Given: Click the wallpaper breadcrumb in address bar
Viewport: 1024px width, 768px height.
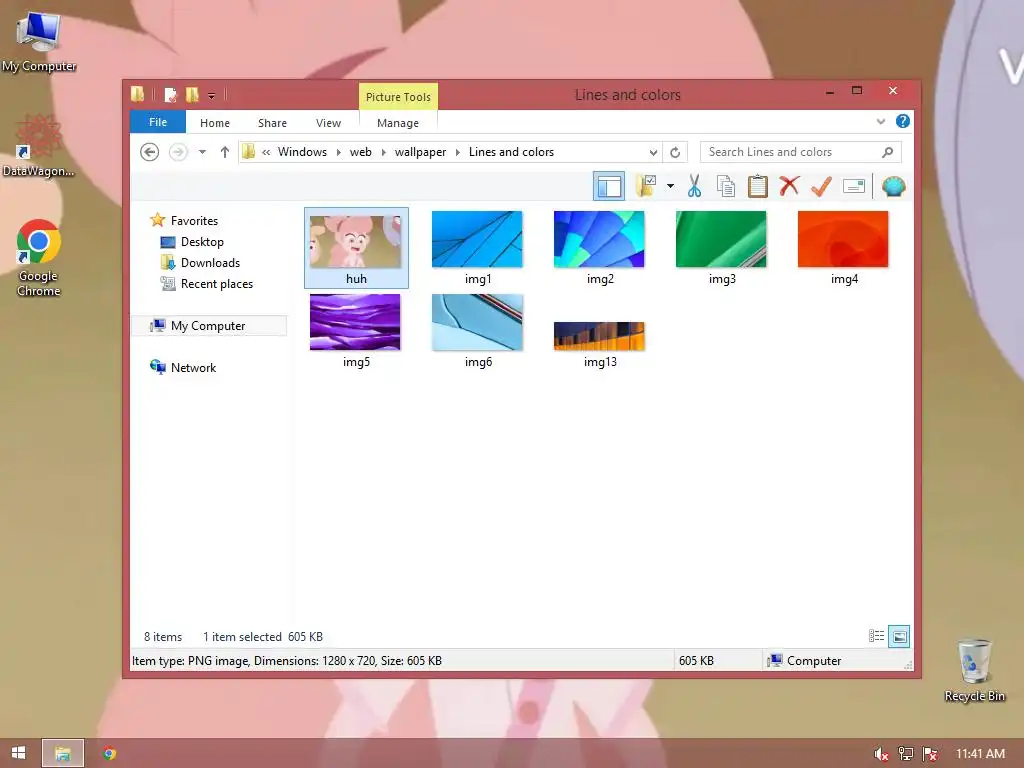Looking at the screenshot, I should [421, 152].
